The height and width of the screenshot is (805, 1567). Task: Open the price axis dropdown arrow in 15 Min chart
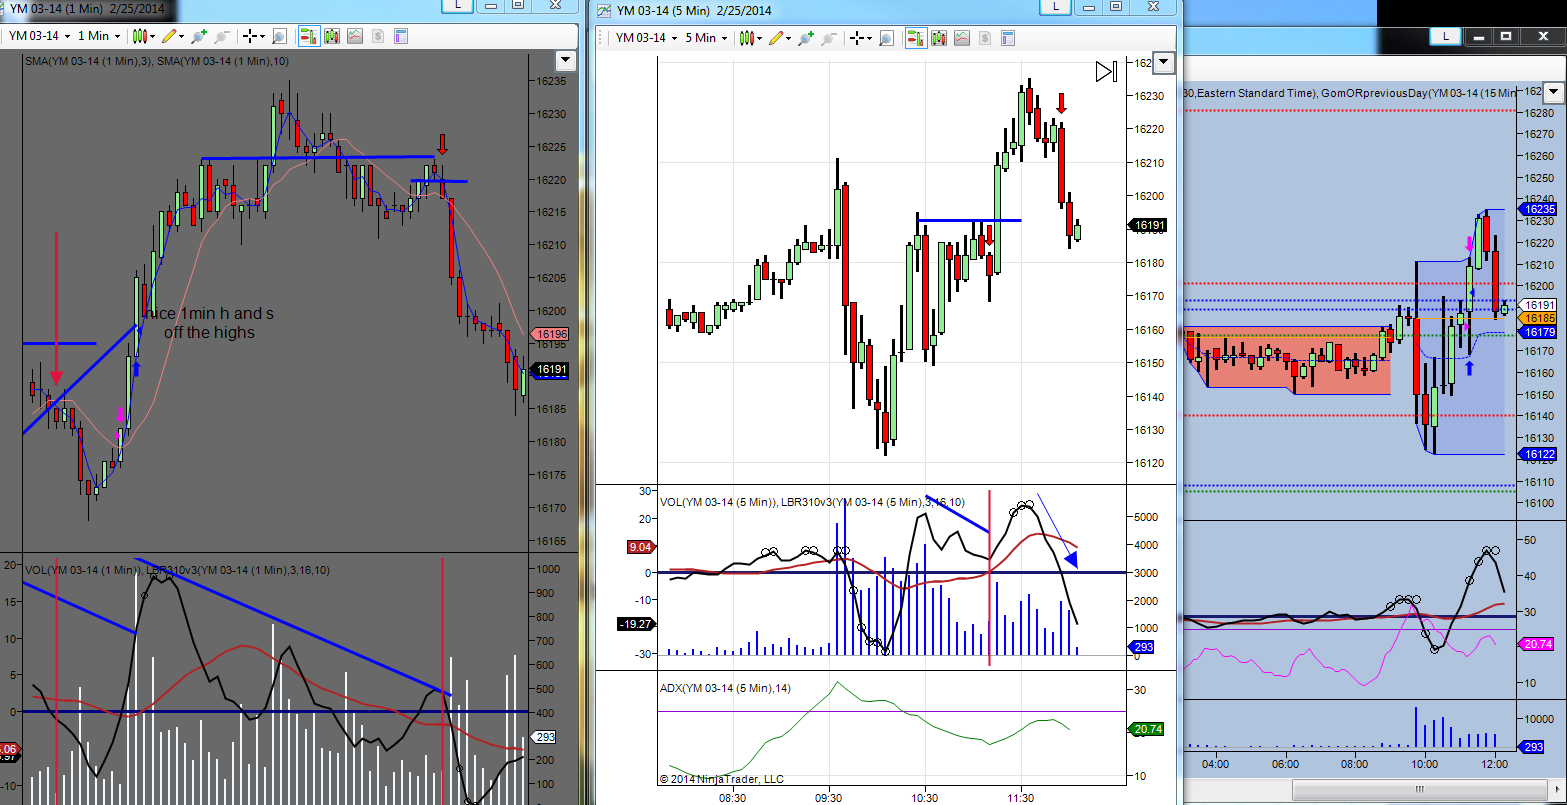coord(1554,93)
